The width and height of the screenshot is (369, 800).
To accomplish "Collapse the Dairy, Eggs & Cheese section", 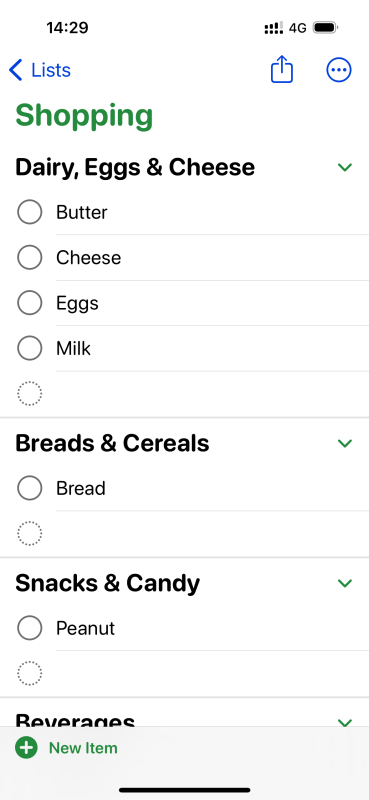I will [x=346, y=167].
